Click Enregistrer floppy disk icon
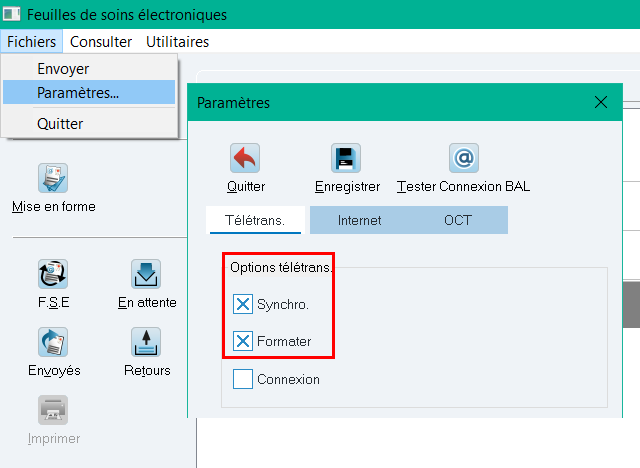 346,158
